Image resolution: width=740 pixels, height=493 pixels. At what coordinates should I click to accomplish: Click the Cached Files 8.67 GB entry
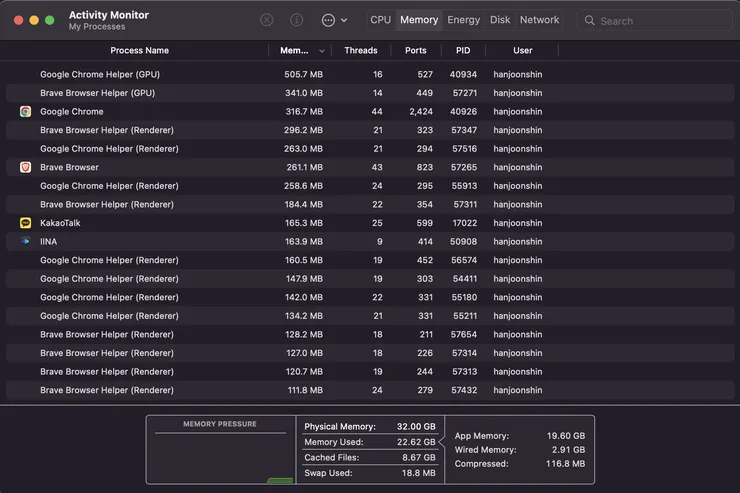point(370,458)
